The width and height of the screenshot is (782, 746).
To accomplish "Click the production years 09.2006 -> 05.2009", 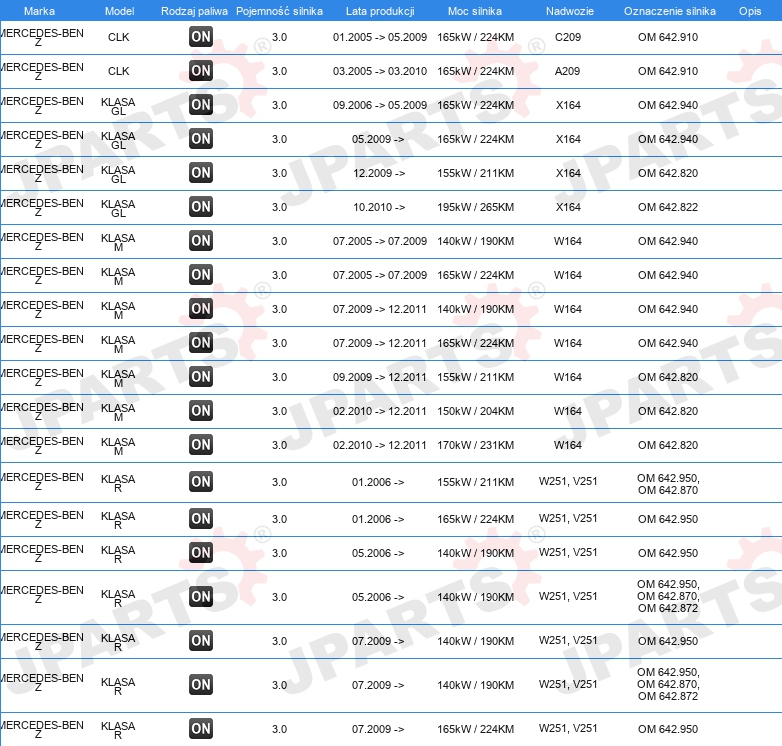I will 380,105.
